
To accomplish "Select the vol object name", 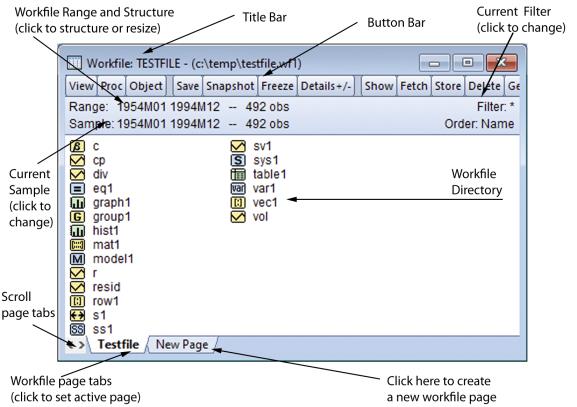I will 260,217.
